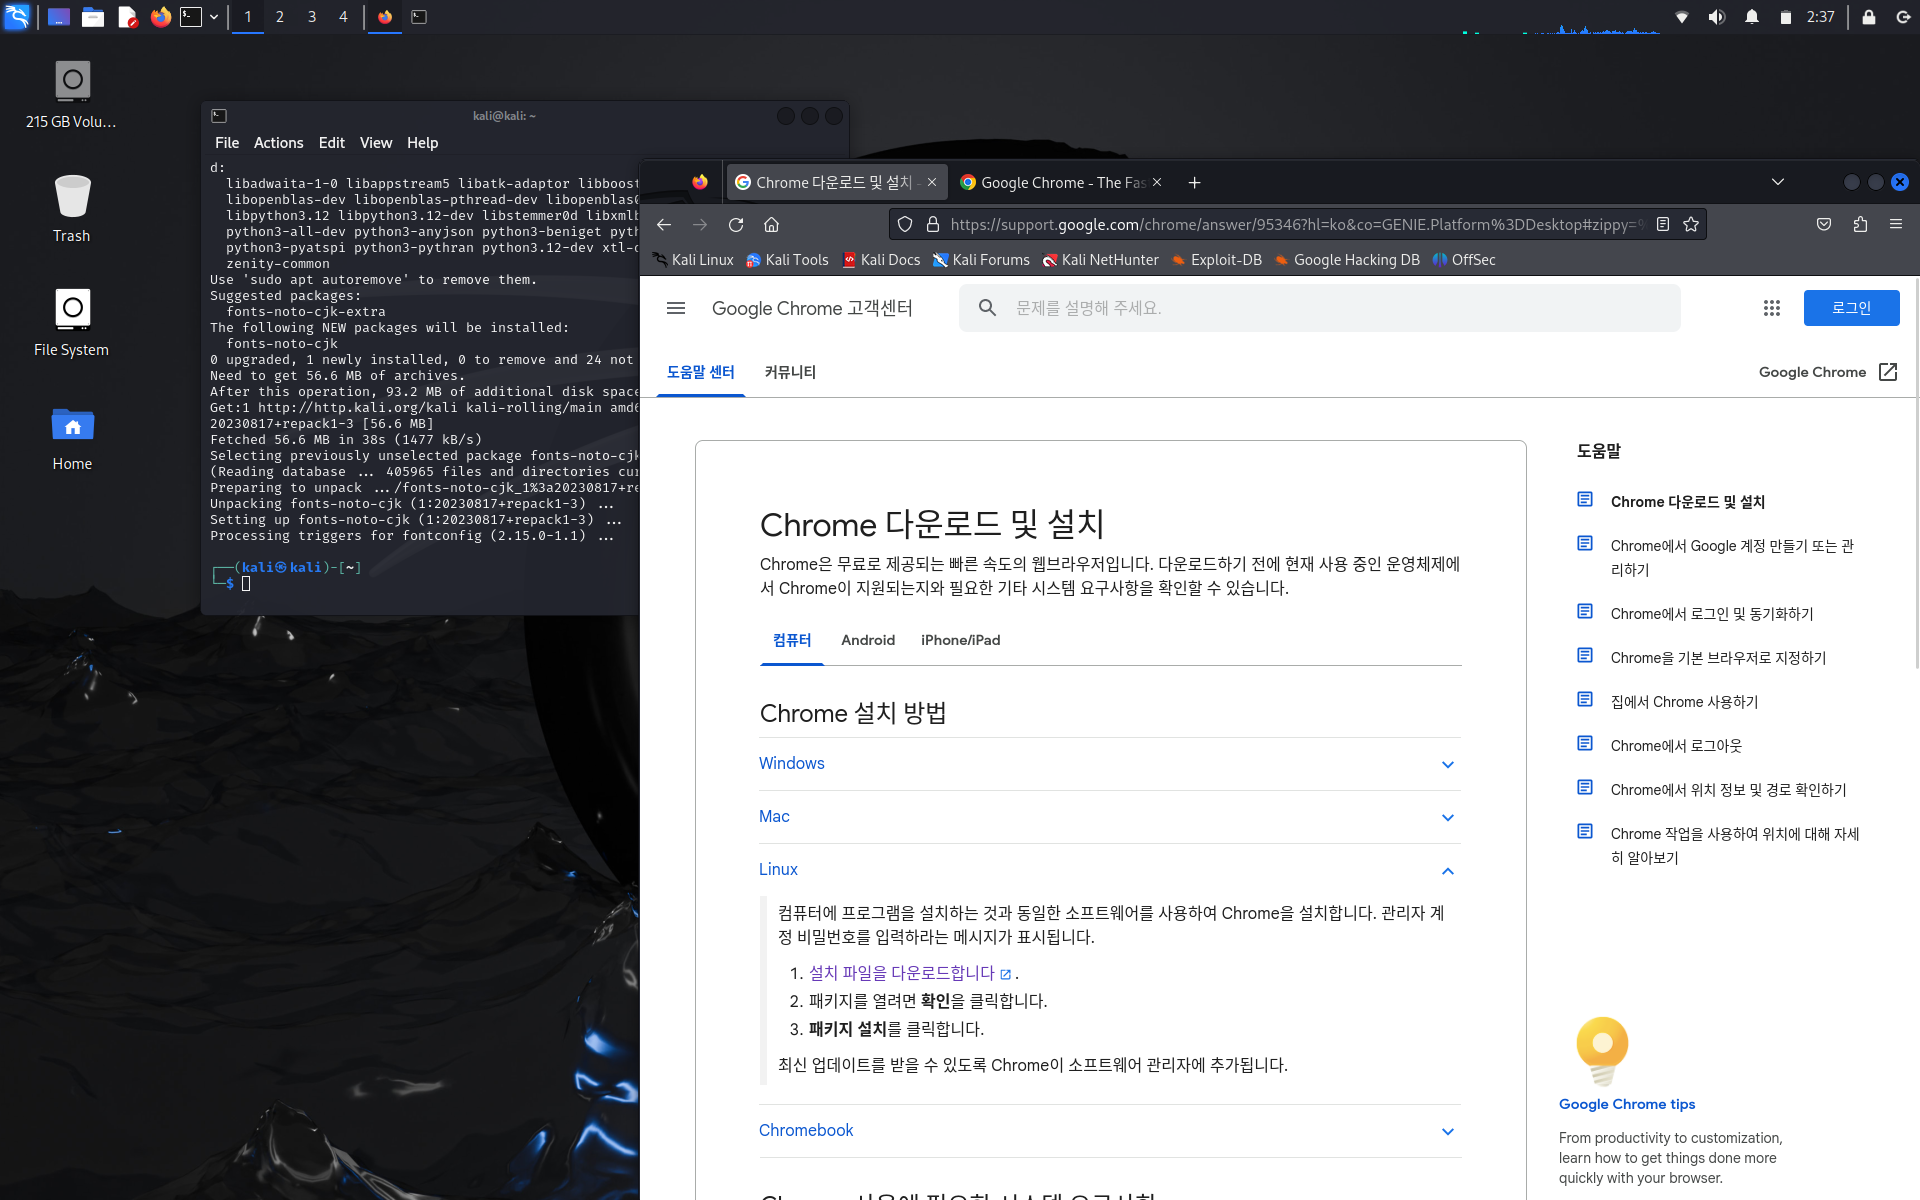Click the Firefox home icon
The image size is (1920, 1200).
click(x=771, y=225)
